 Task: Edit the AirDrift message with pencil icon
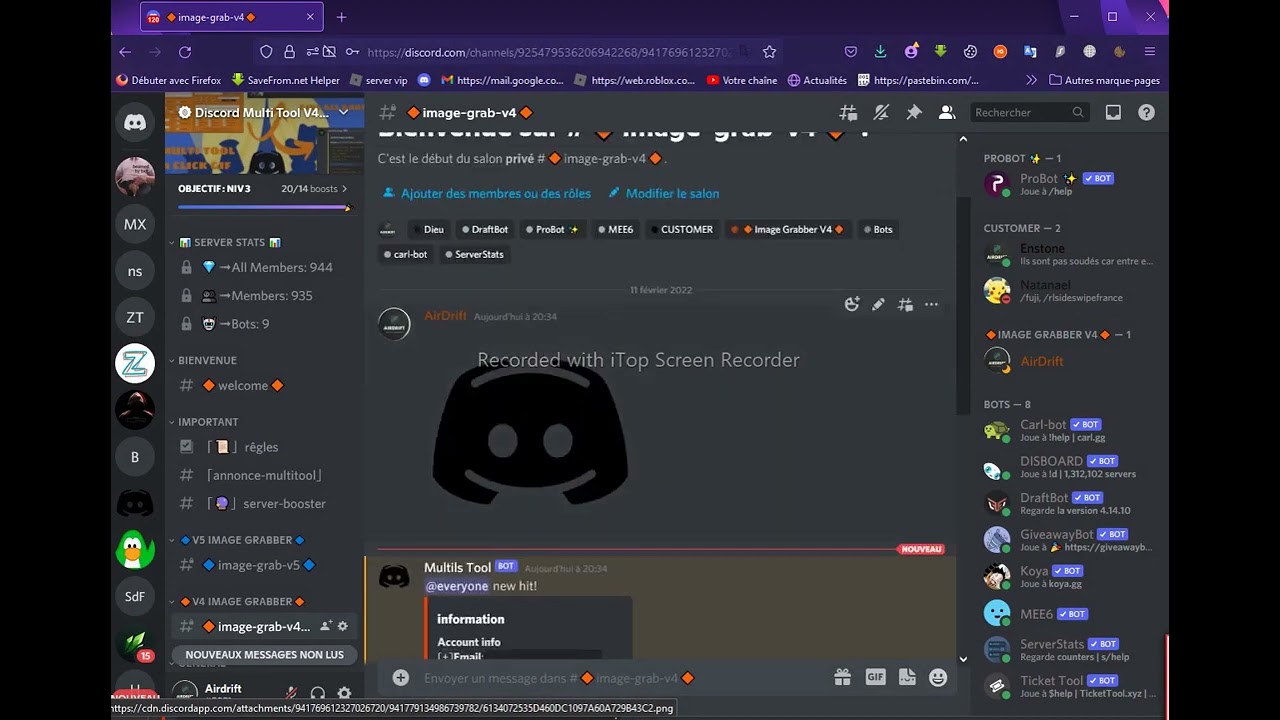click(x=878, y=305)
